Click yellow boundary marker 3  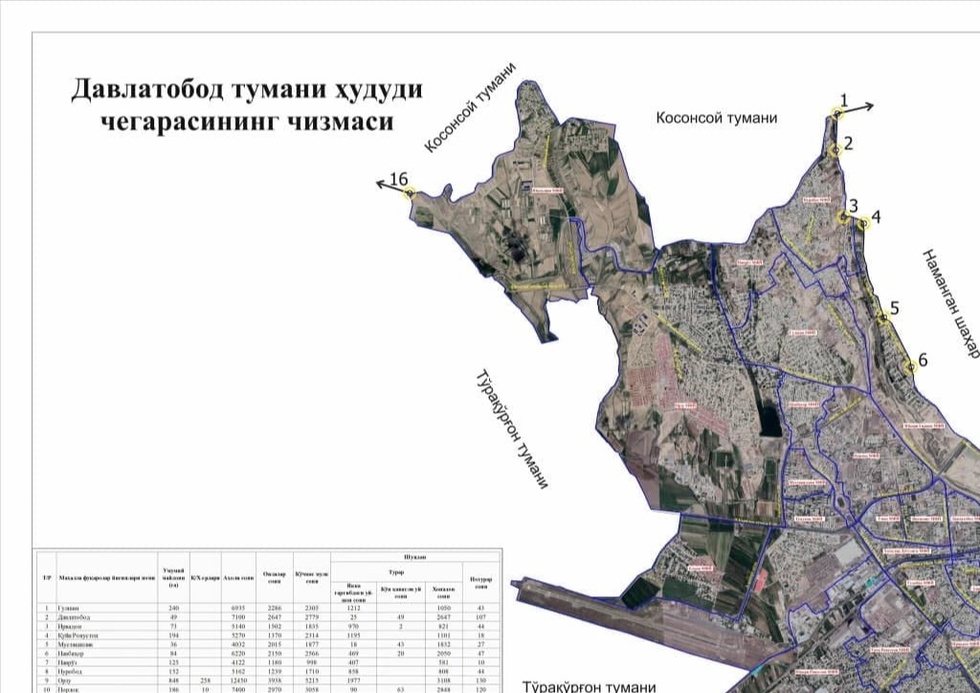[x=843, y=216]
